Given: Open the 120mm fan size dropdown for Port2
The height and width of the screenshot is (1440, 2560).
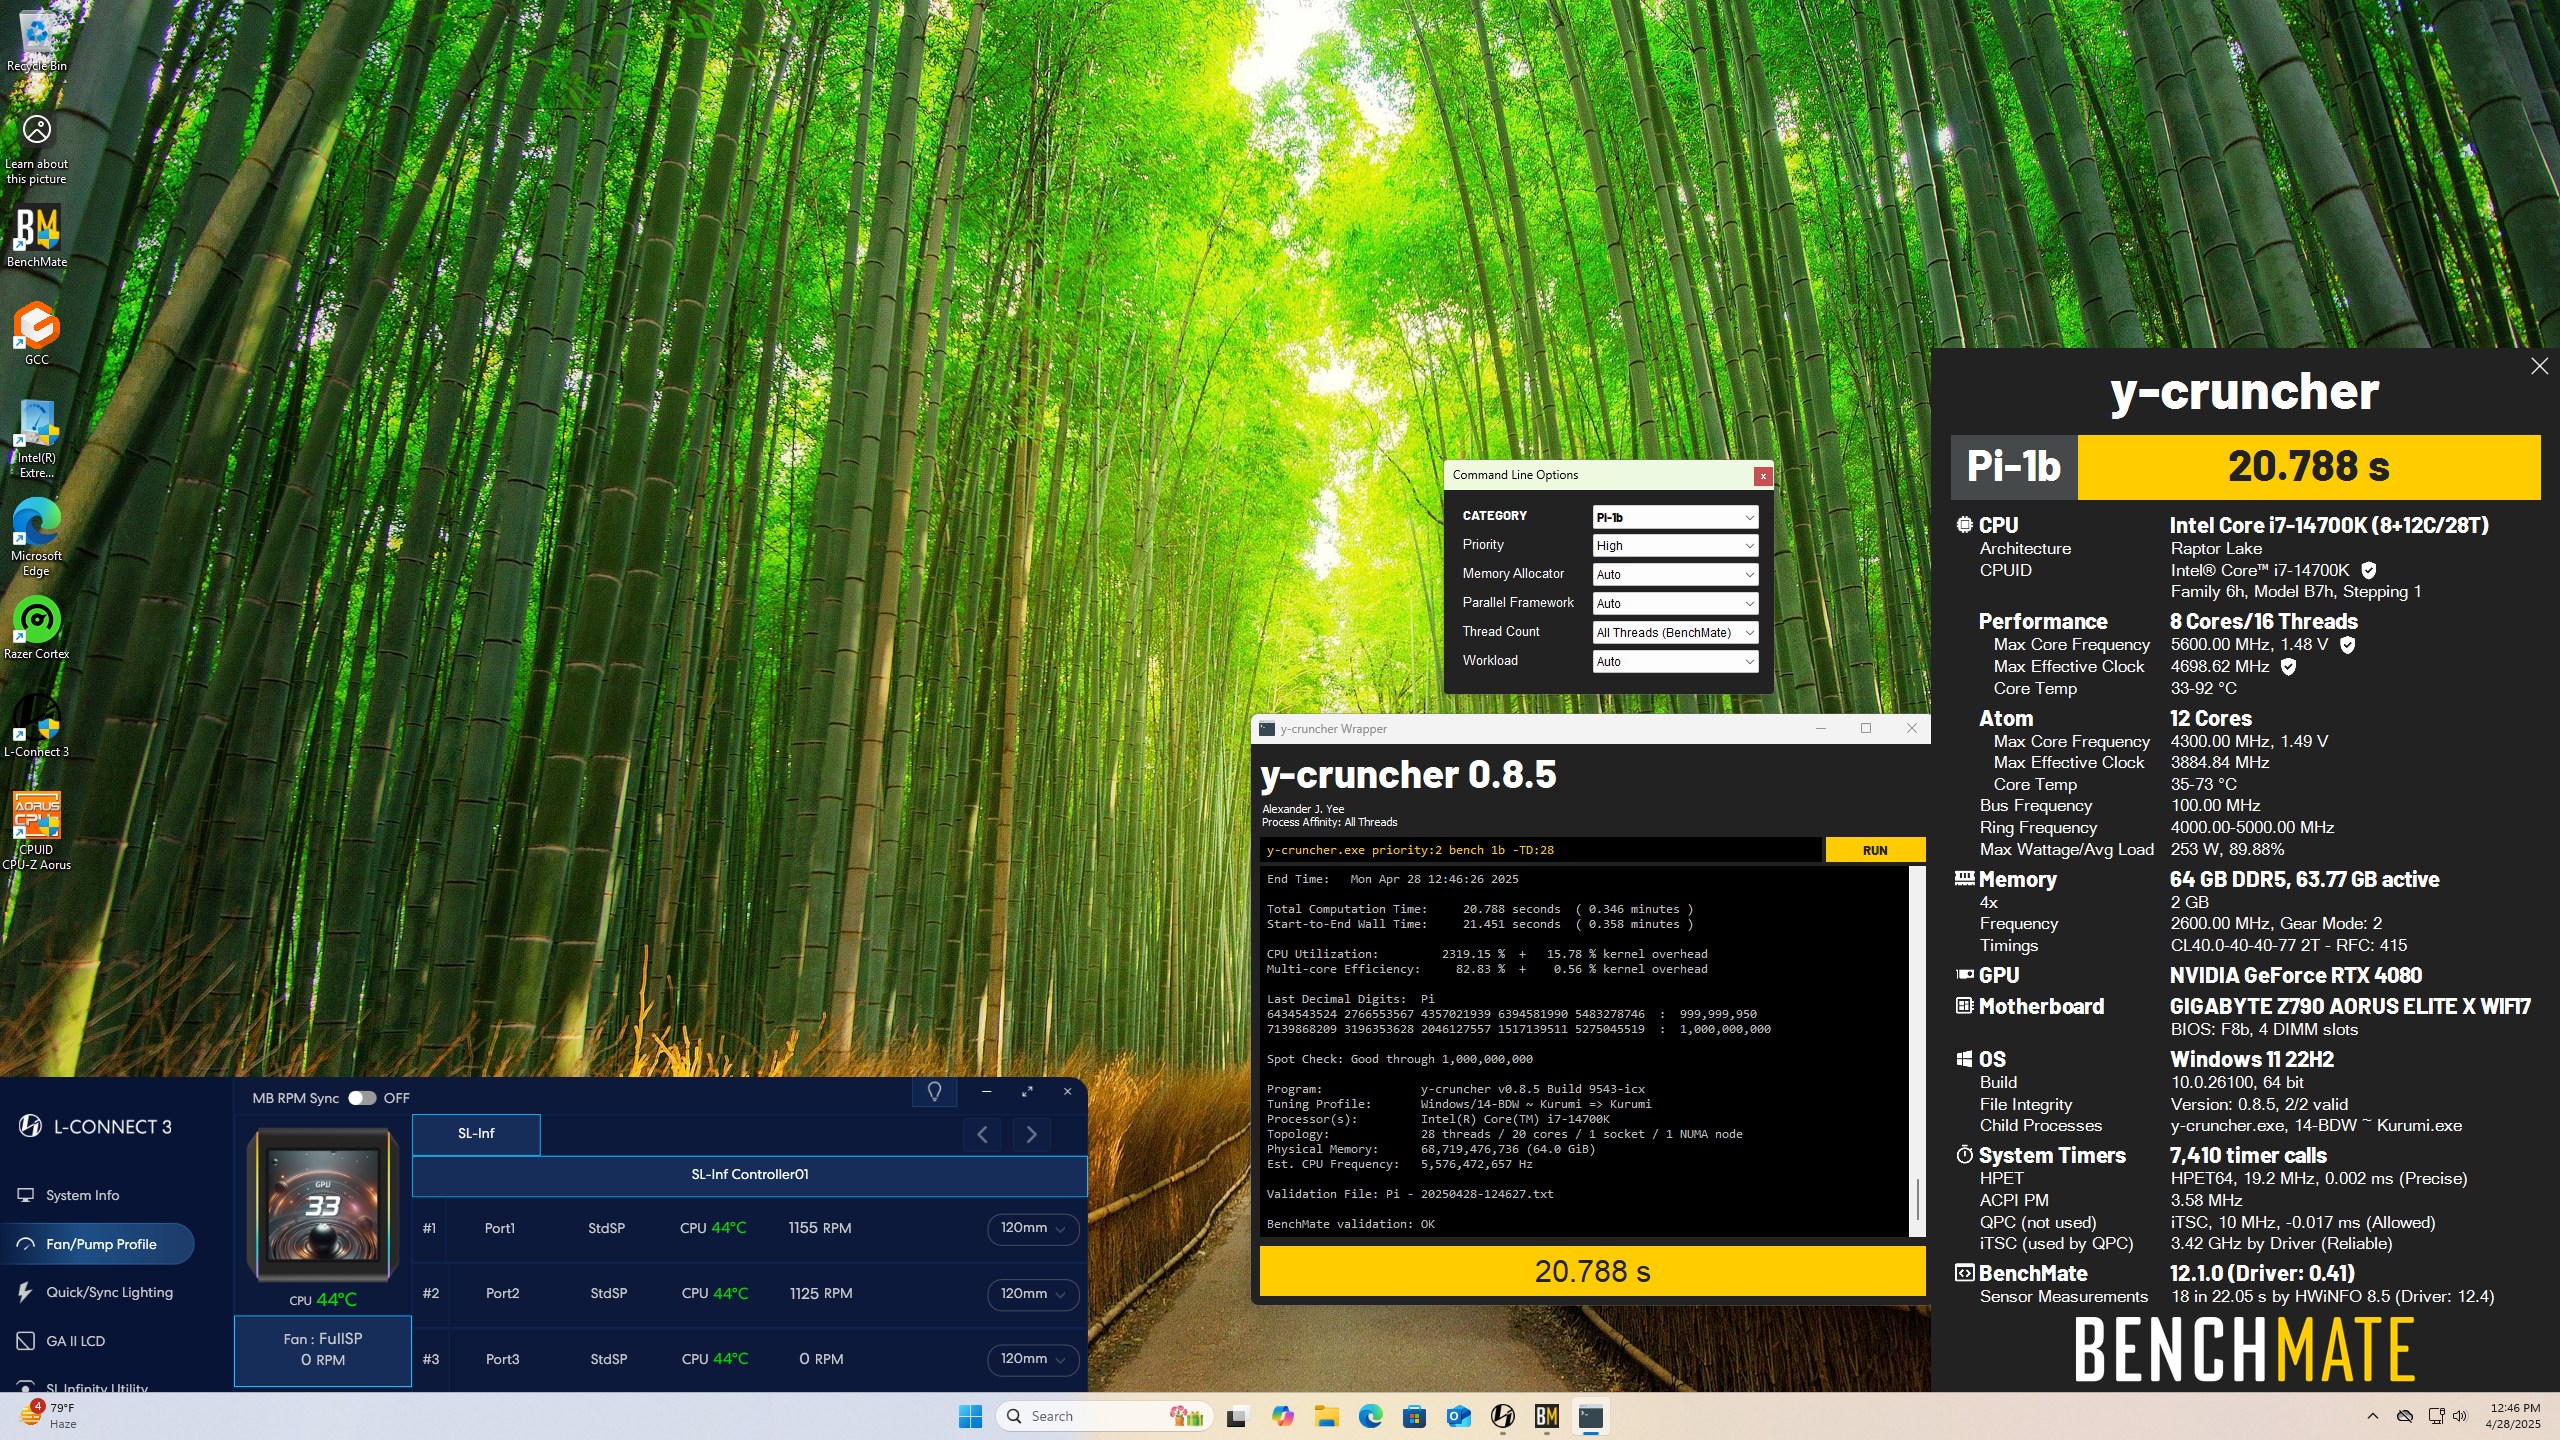Looking at the screenshot, I should [1033, 1294].
